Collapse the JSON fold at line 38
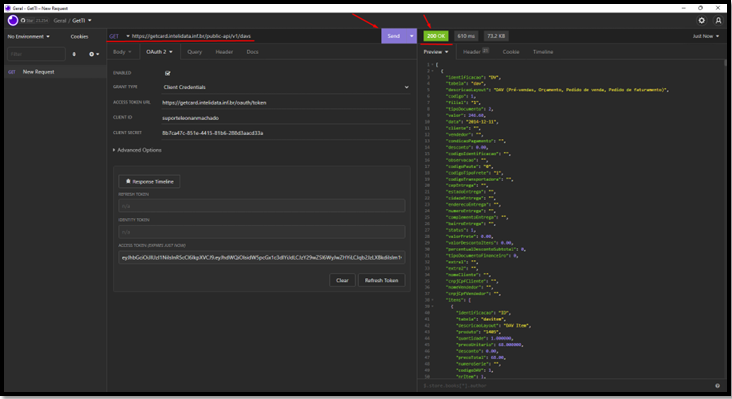The image size is (732, 399). (x=433, y=300)
